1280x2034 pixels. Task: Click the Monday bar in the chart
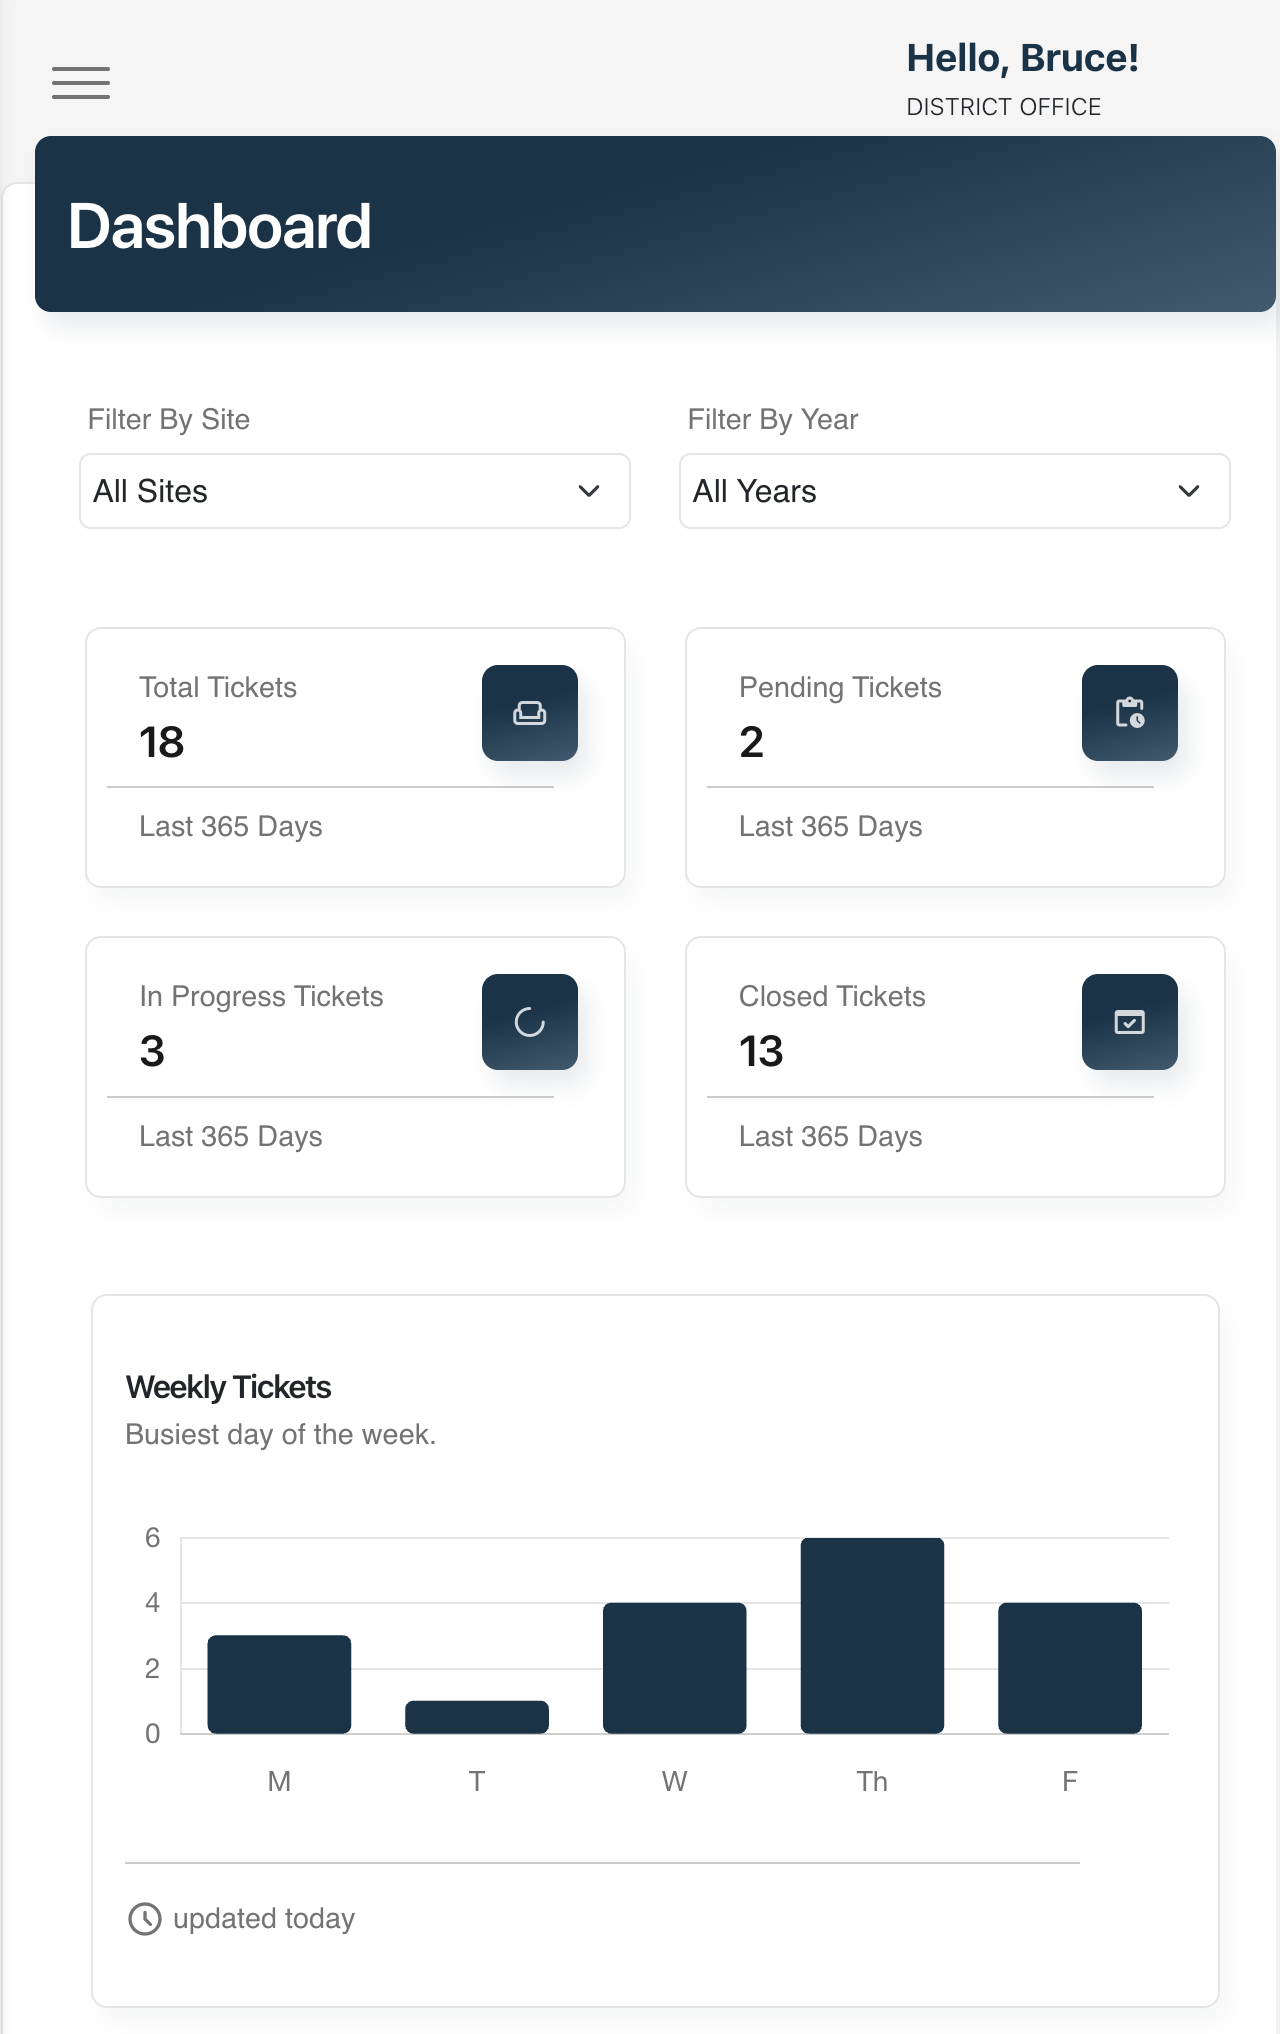279,1685
